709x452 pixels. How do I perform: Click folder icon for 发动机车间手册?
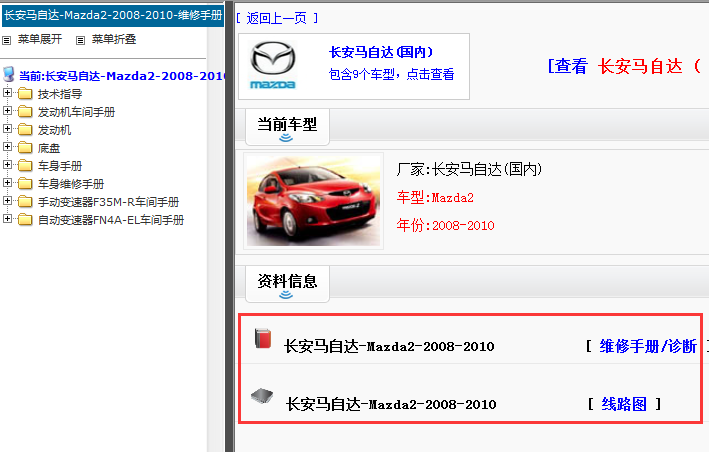(25, 112)
